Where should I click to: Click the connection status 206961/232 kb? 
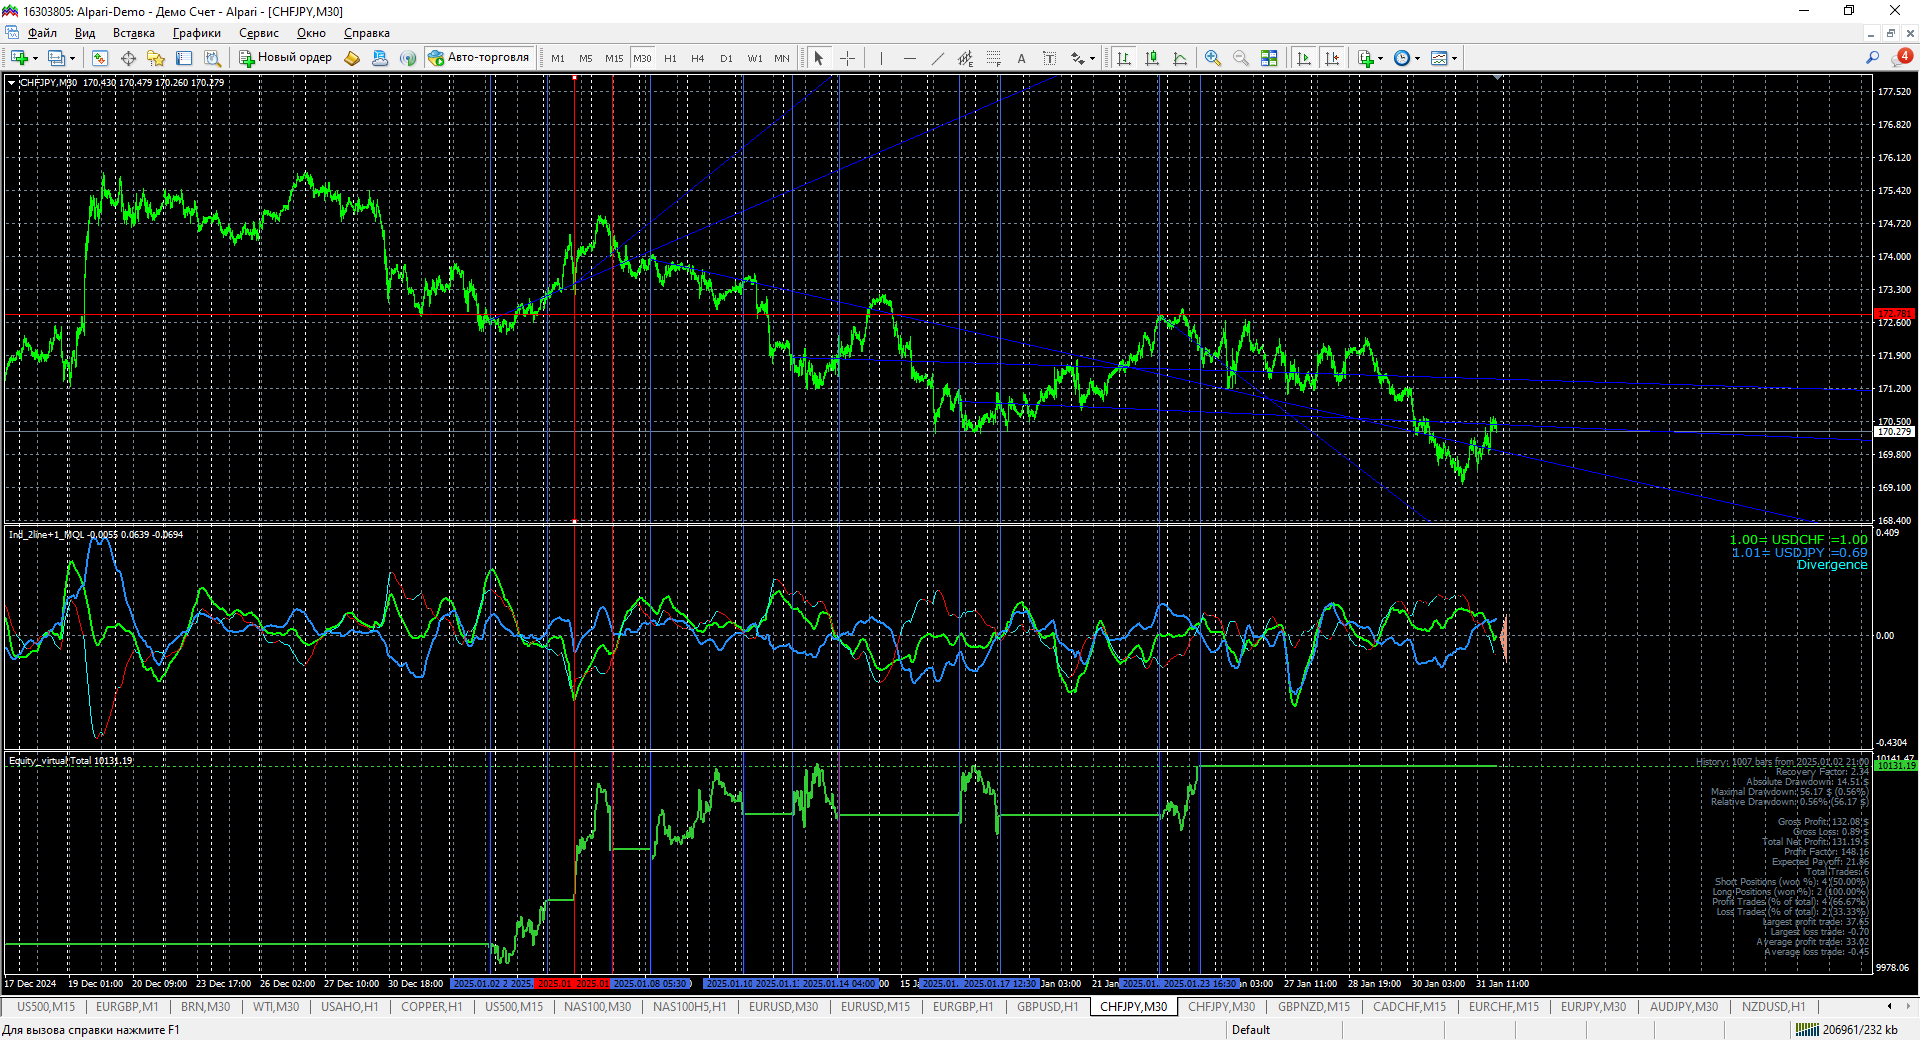tap(1847, 1030)
